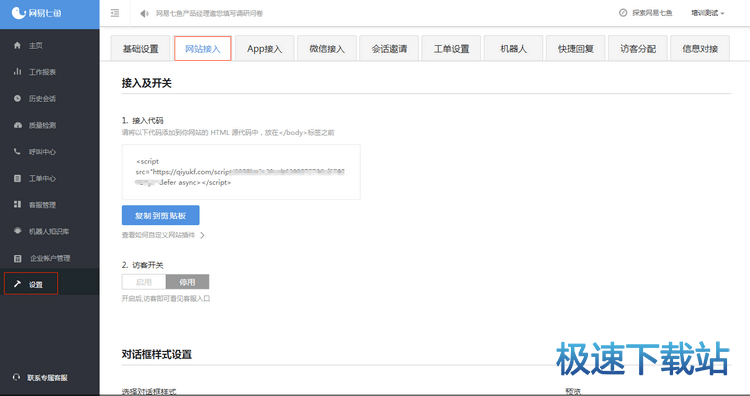
Task: Click the 2. 访客开关 label
Action: point(143,265)
